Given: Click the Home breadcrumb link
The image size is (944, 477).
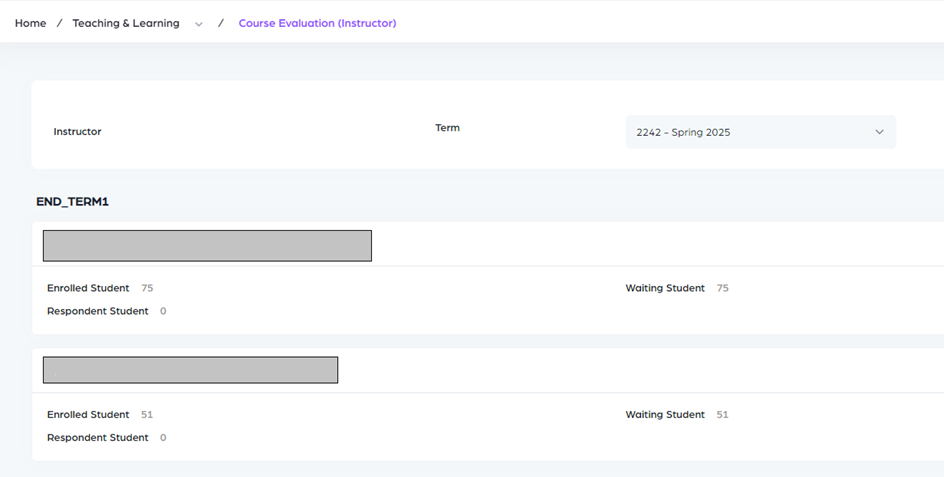Looking at the screenshot, I should [30, 23].
